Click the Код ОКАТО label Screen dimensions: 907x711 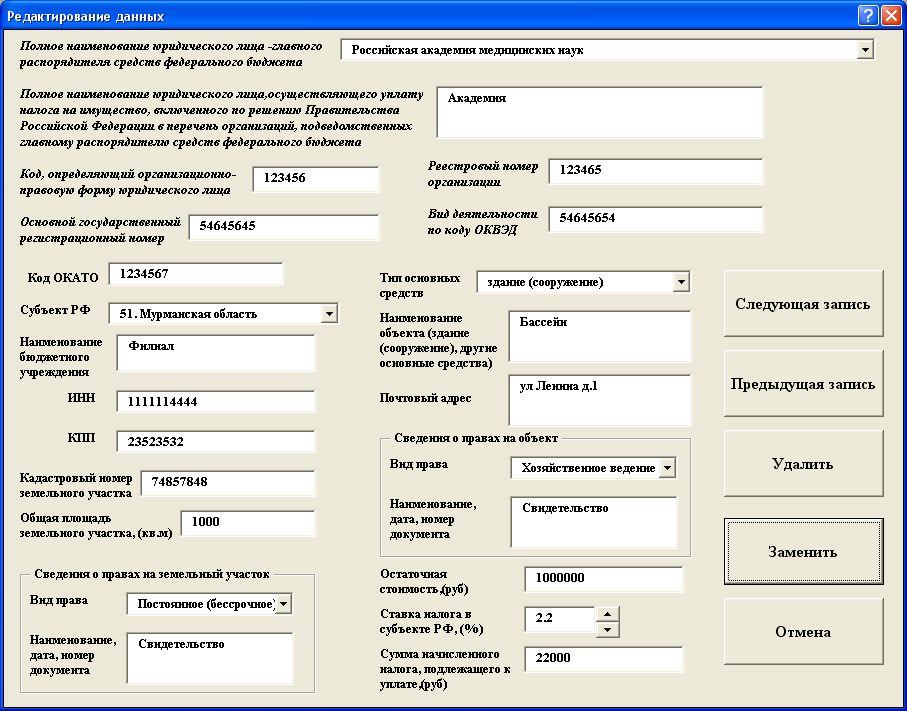pyautogui.click(x=63, y=278)
